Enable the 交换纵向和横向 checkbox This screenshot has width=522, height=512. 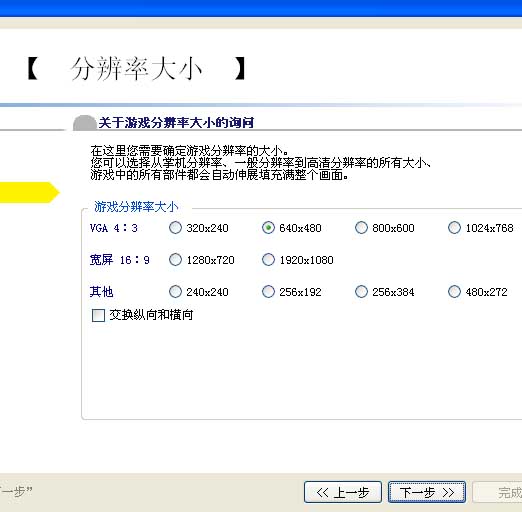tap(98, 315)
